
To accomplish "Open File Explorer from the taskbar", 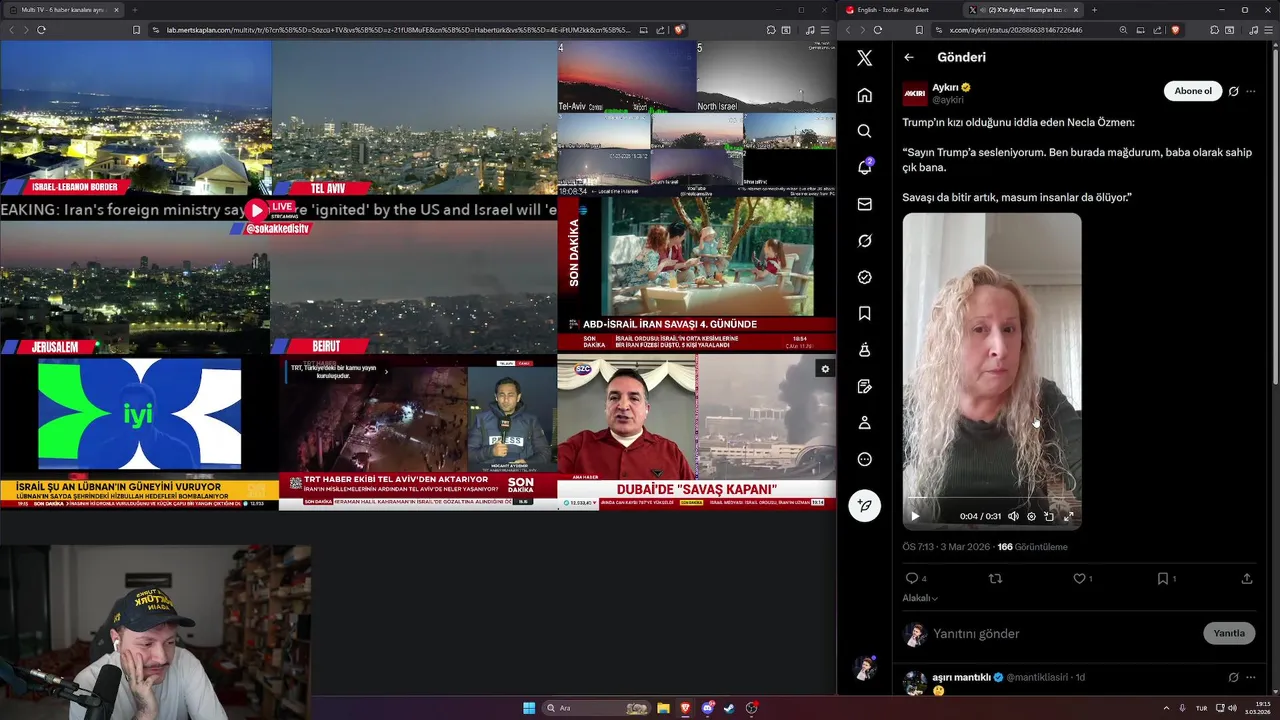I will click(663, 708).
